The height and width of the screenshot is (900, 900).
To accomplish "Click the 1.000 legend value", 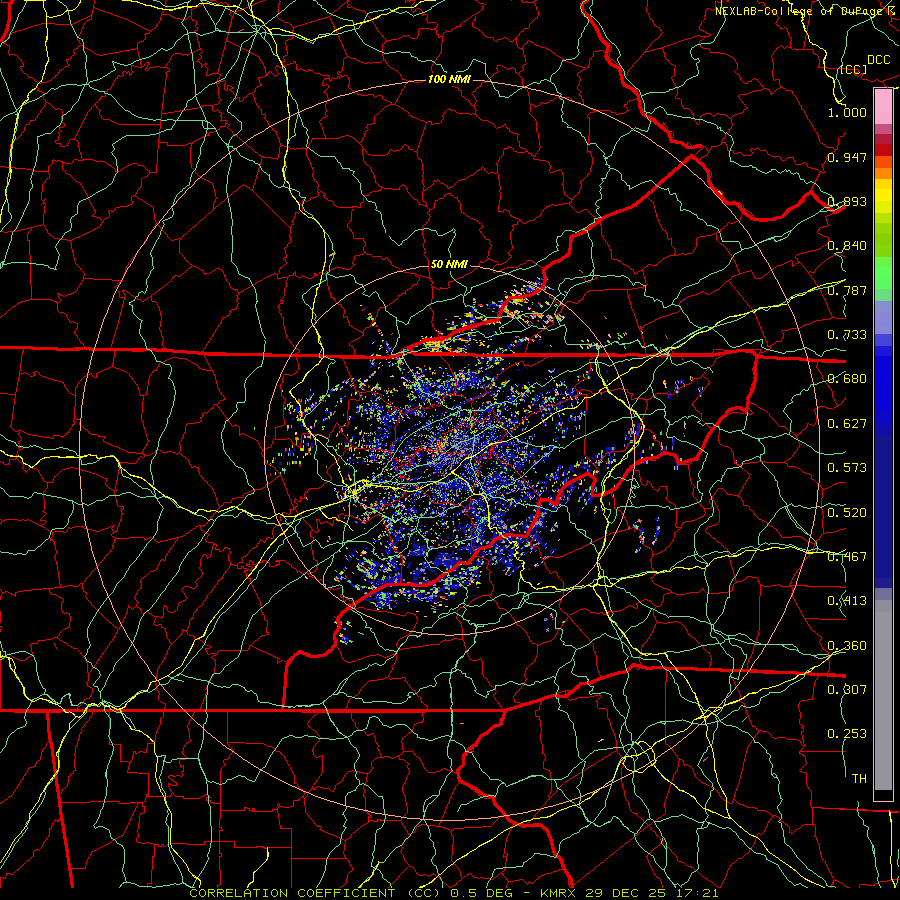I will [847, 112].
